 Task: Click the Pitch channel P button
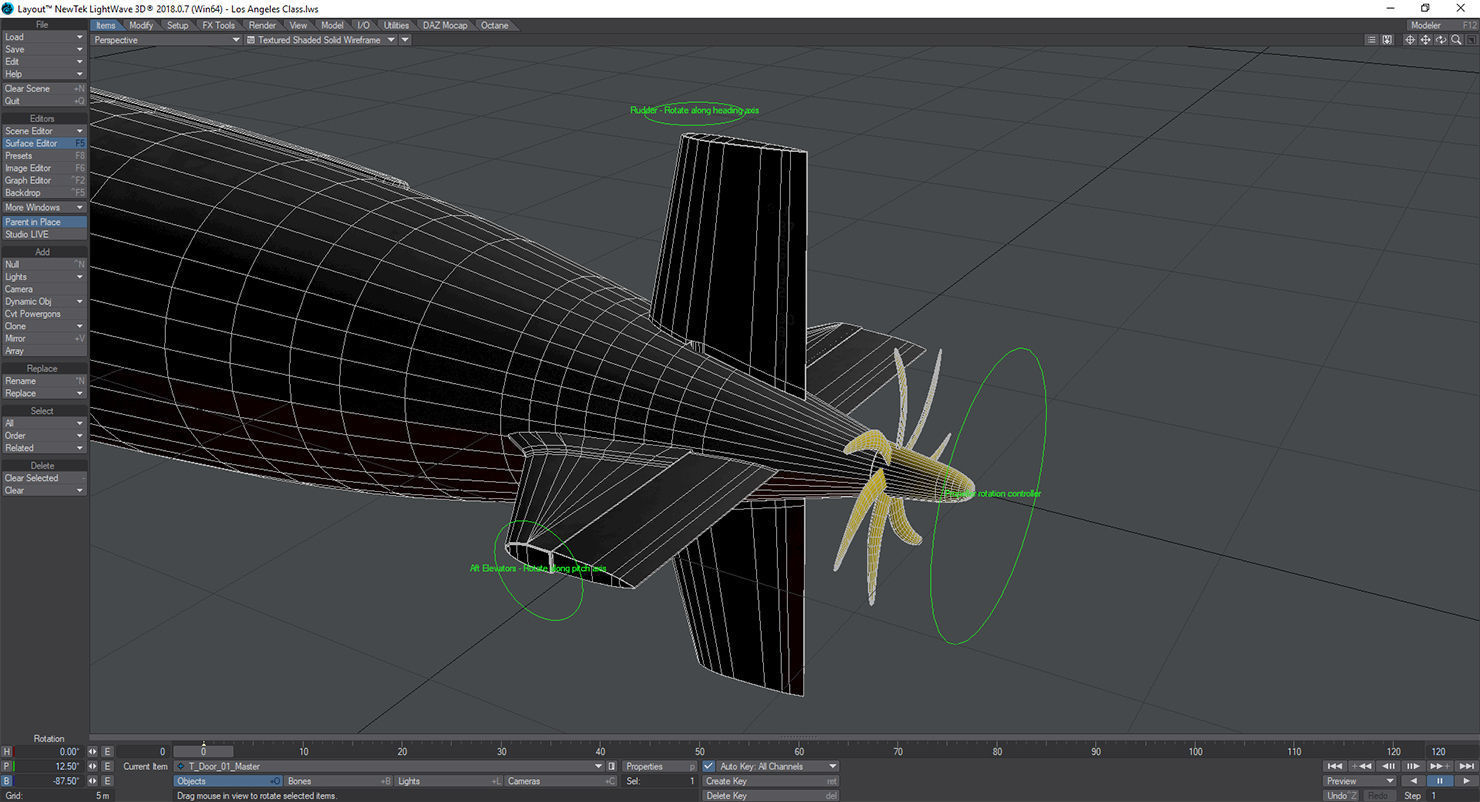pyautogui.click(x=7, y=767)
